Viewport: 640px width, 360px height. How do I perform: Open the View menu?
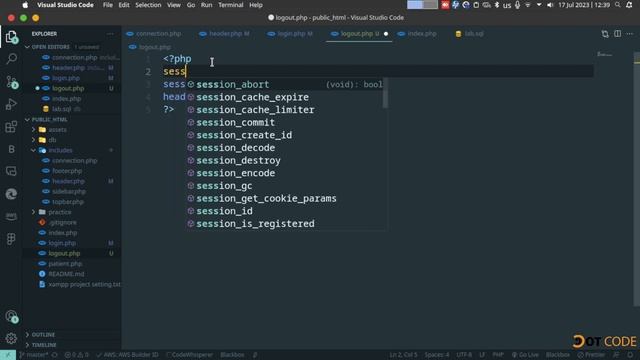[x=173, y=5]
